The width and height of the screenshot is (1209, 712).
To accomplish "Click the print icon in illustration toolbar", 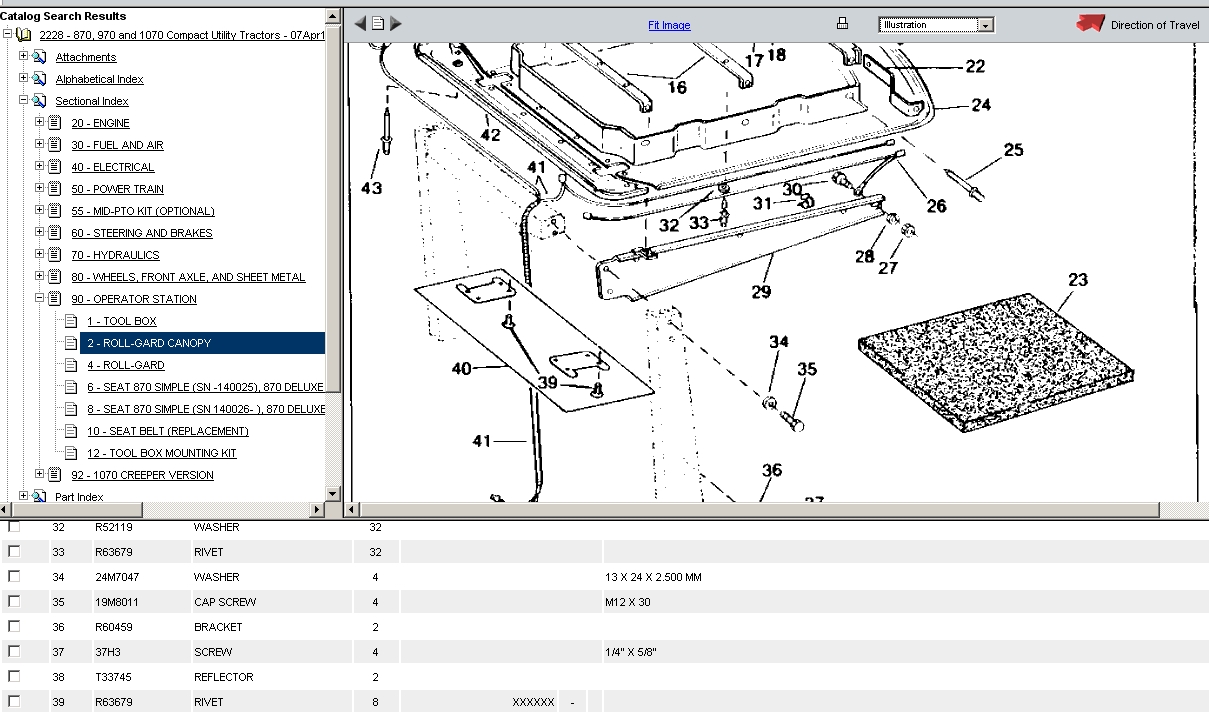I will [x=842, y=24].
